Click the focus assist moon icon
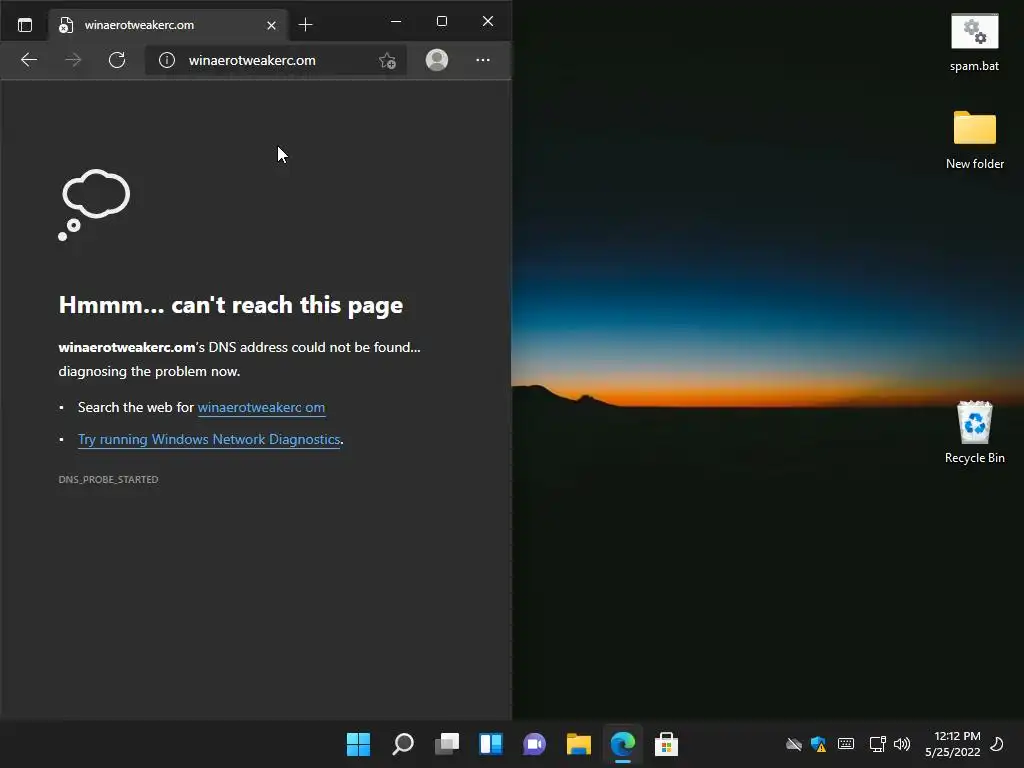Viewport: 1024px width, 768px height. [997, 744]
